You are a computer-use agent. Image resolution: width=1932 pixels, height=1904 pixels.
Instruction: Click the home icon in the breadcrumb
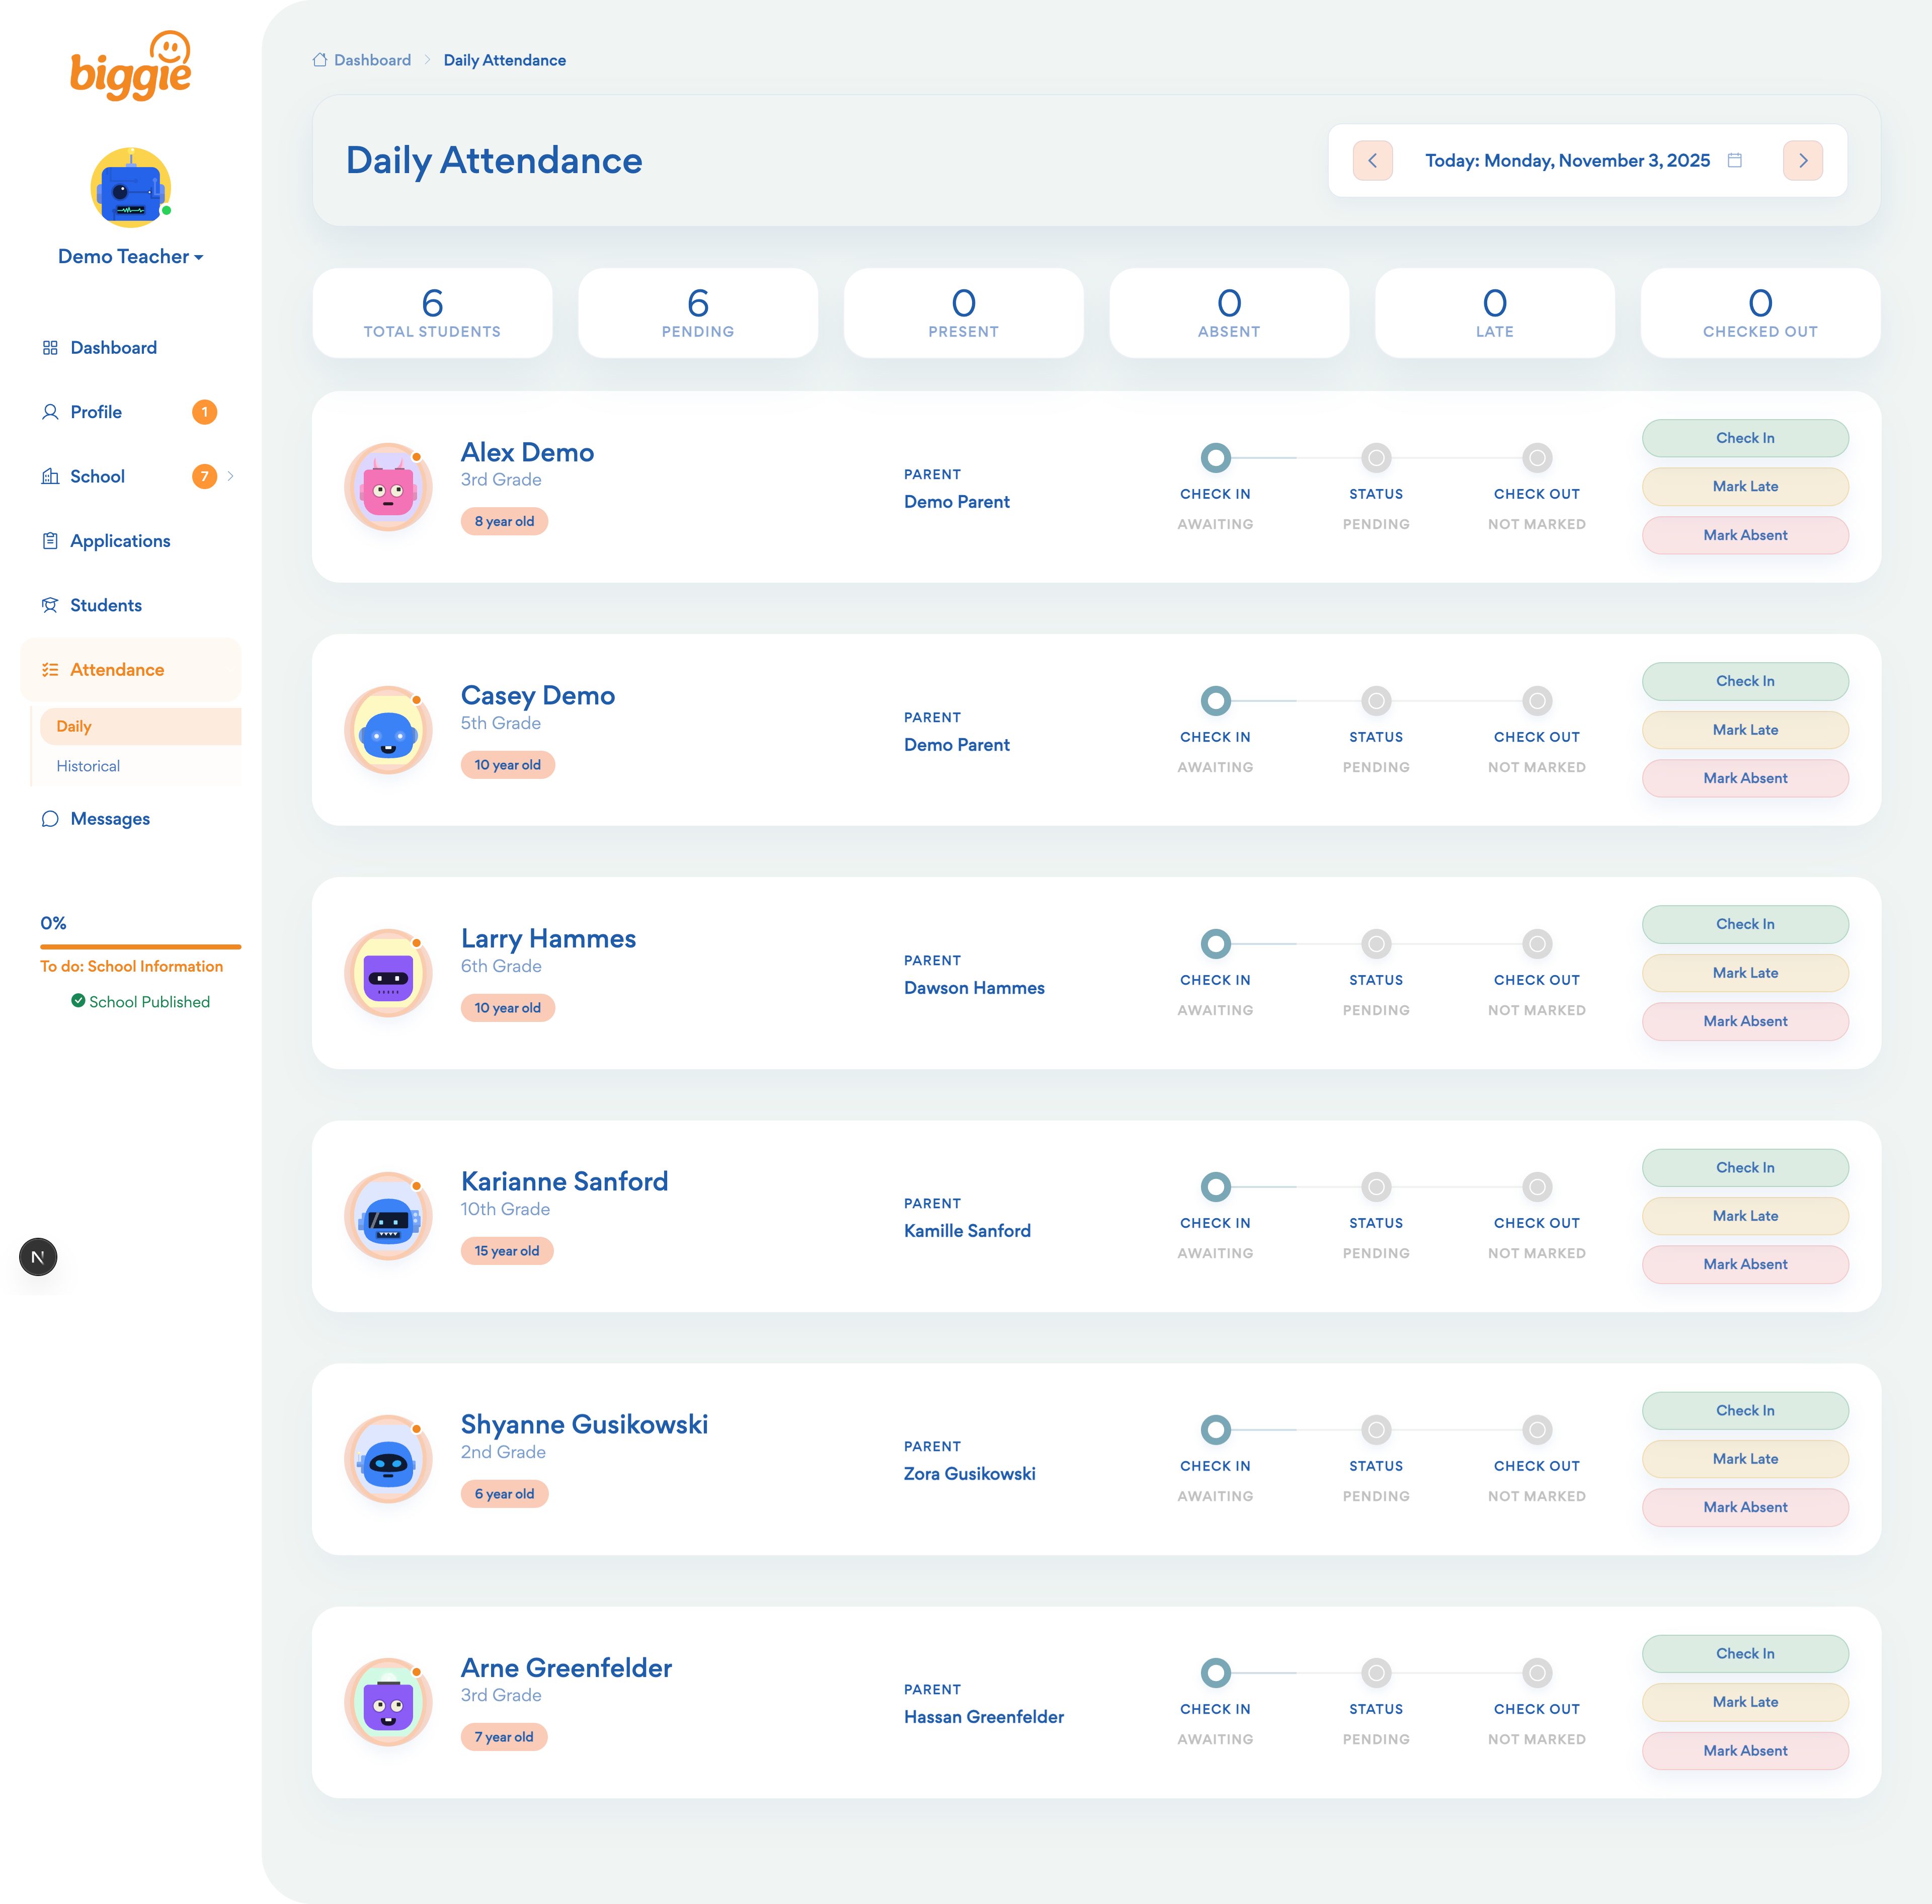[319, 59]
